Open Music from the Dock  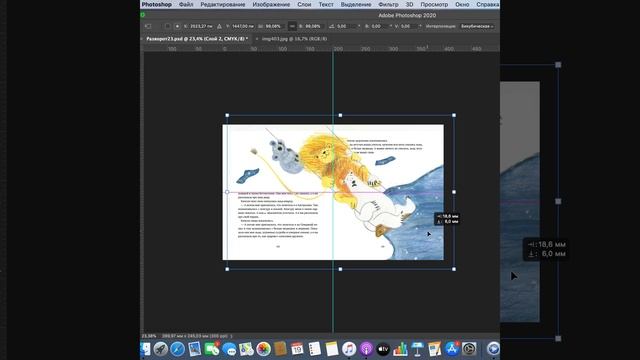point(349,349)
